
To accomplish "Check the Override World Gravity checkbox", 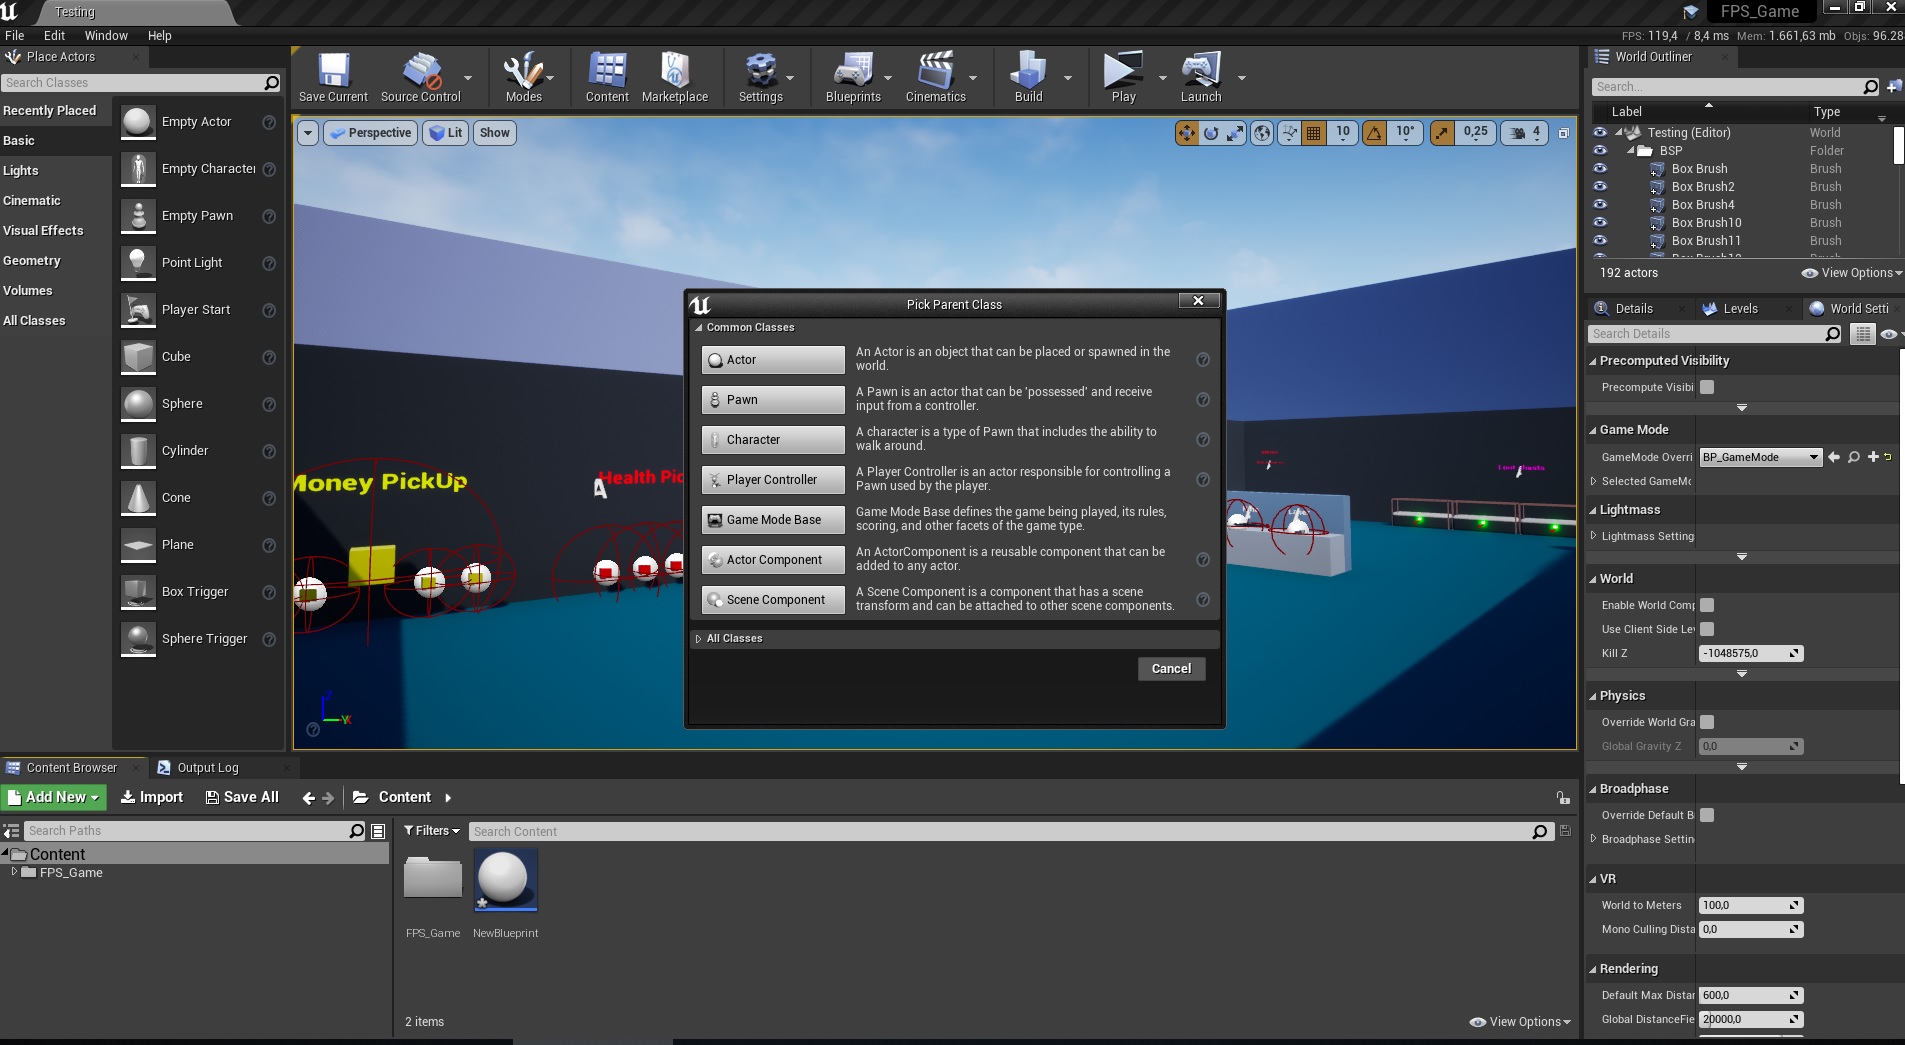I will [x=1707, y=722].
